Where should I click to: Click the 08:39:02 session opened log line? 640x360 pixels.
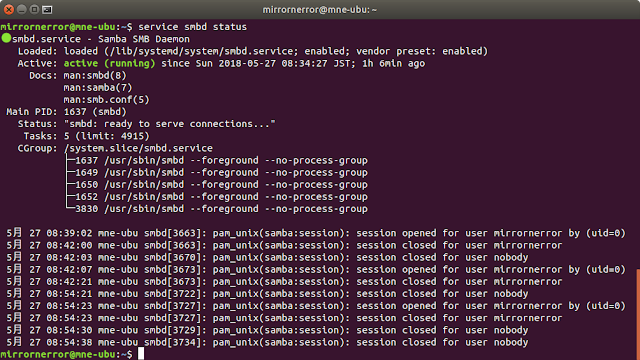[316, 233]
